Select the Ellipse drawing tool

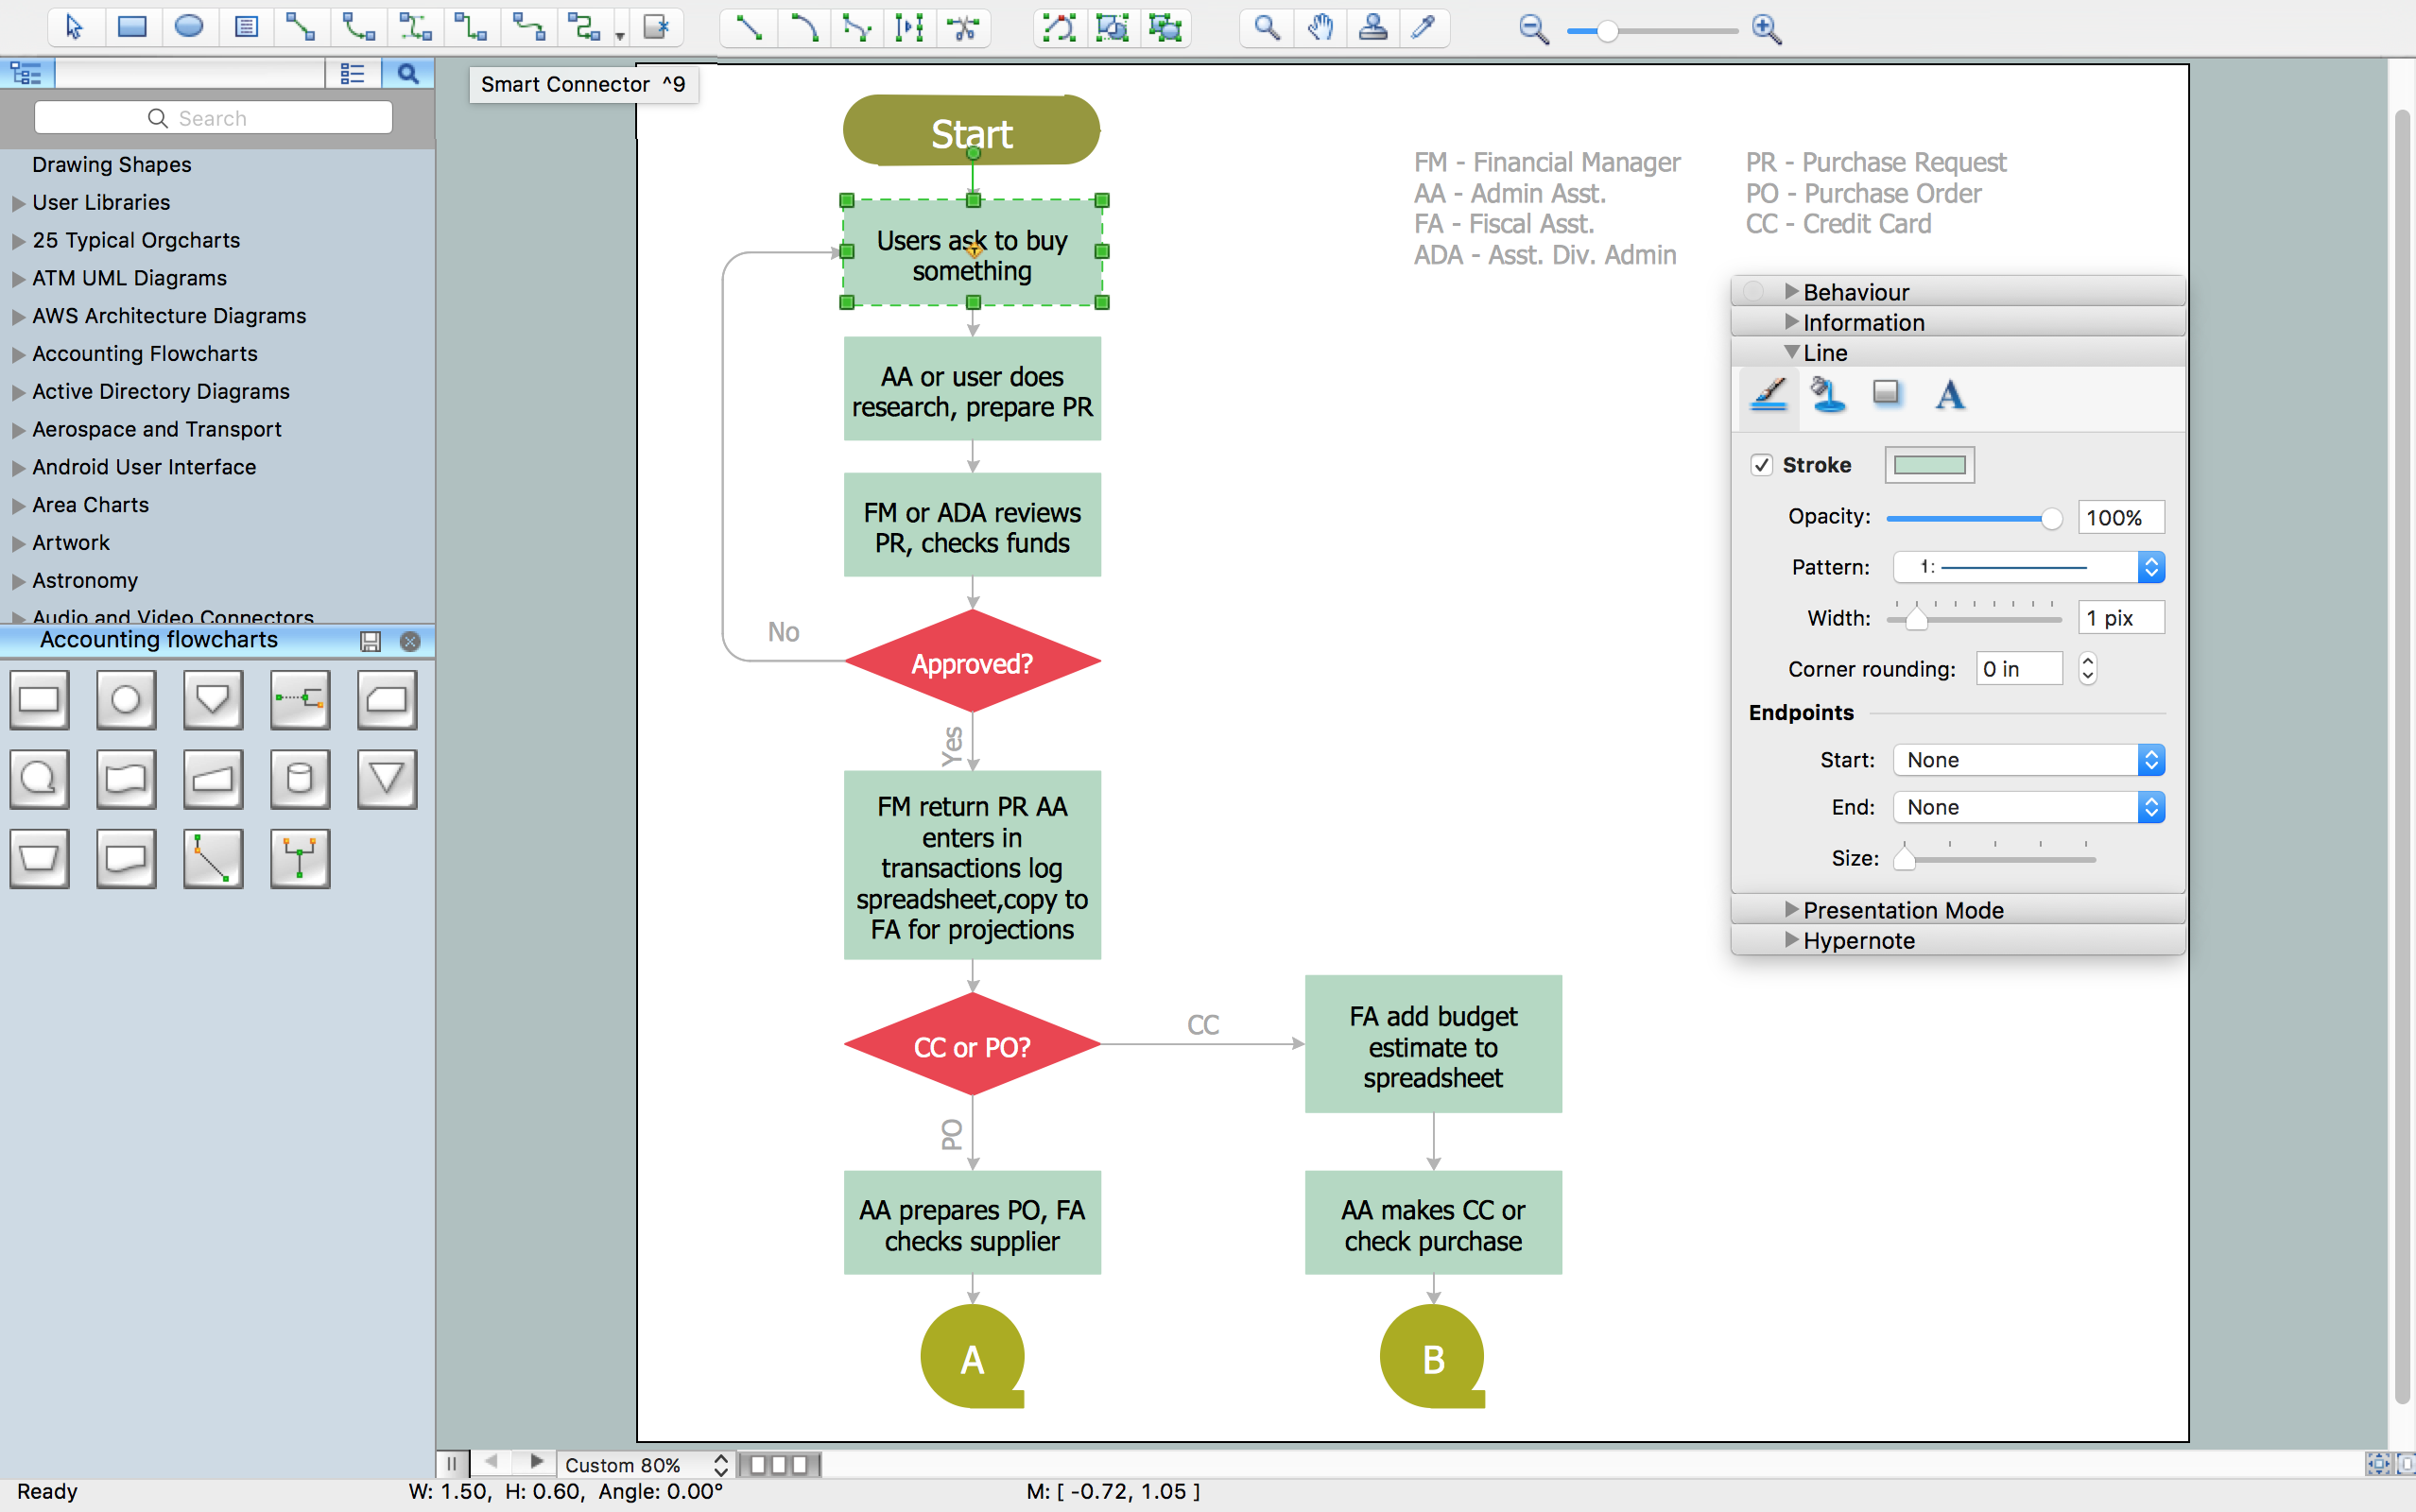point(189,27)
